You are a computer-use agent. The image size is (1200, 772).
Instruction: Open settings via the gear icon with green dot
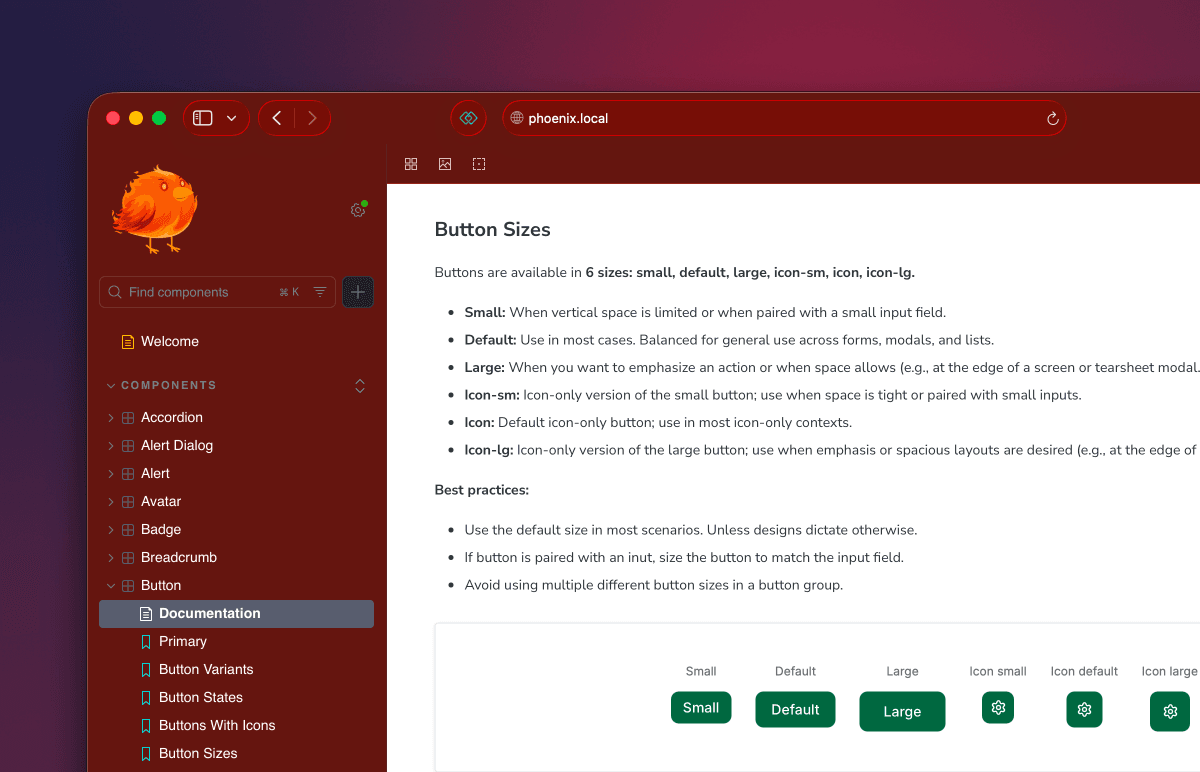(358, 210)
